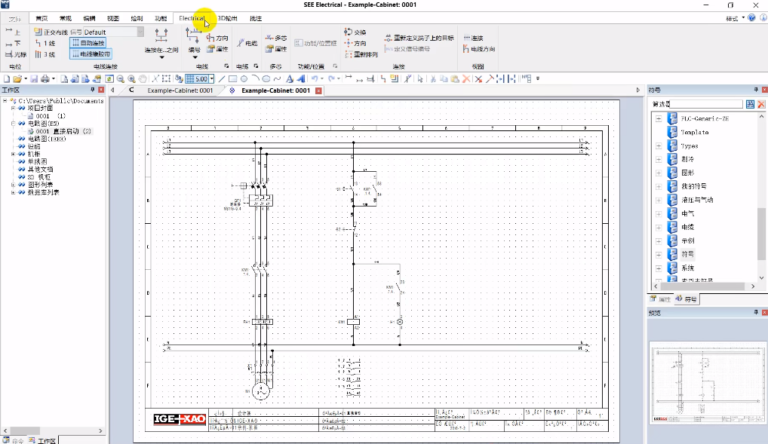Open the Electrical ribbon tab
Viewport: 768px width, 444px height.
point(192,18)
